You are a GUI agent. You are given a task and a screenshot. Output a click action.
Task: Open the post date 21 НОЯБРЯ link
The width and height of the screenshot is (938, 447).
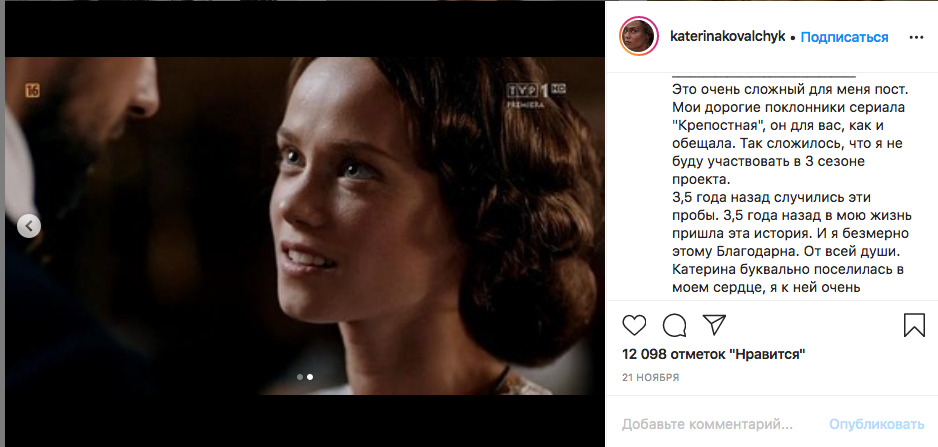(650, 378)
